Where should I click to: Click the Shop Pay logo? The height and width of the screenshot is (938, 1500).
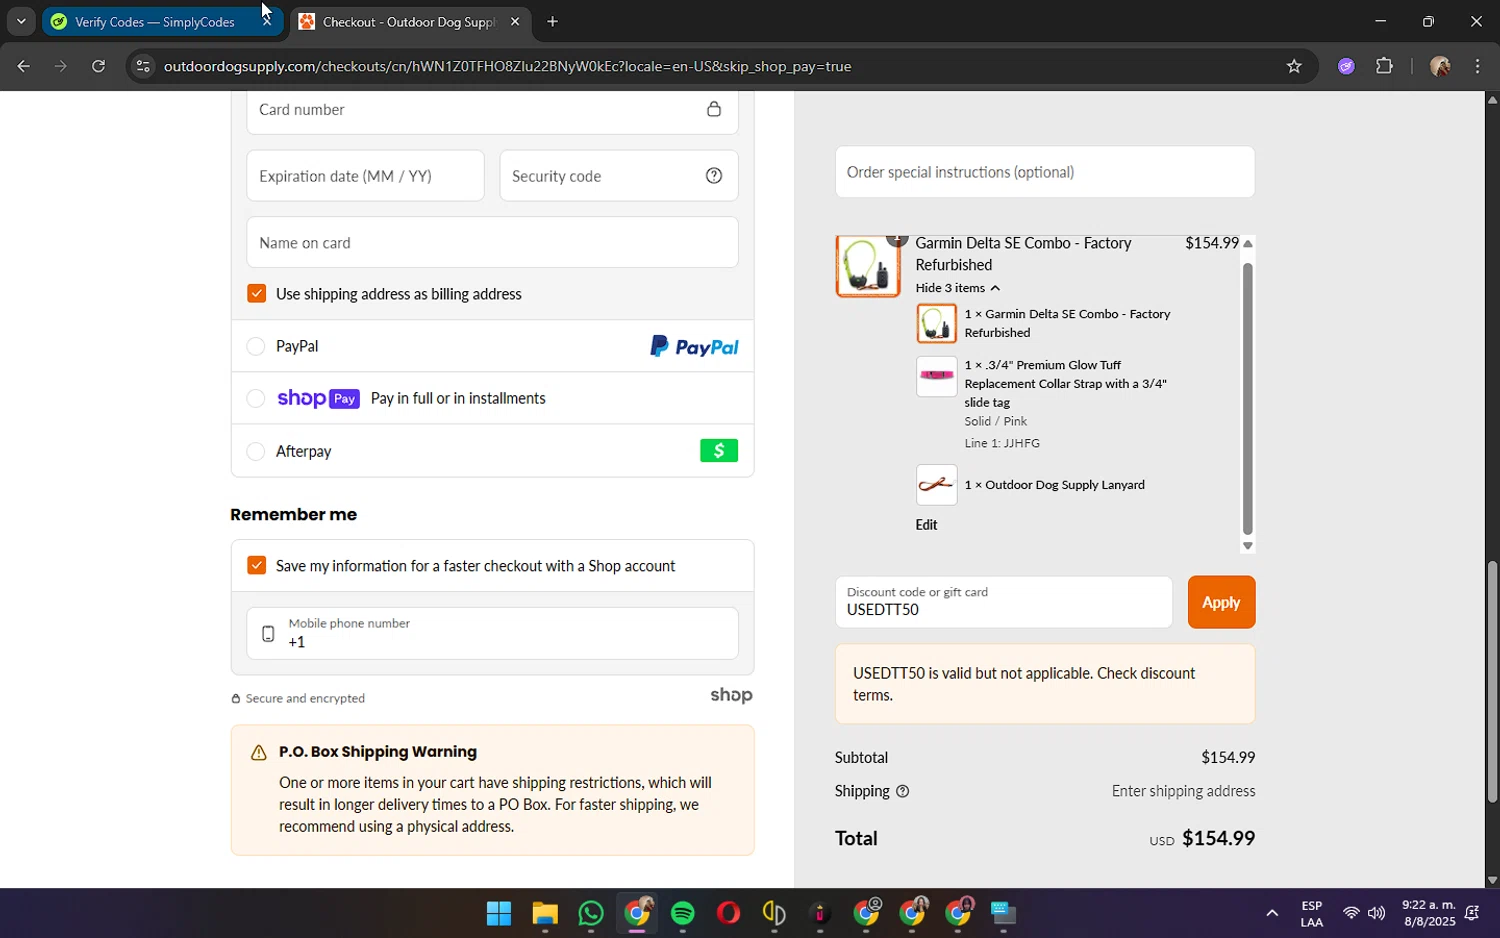[x=318, y=398]
